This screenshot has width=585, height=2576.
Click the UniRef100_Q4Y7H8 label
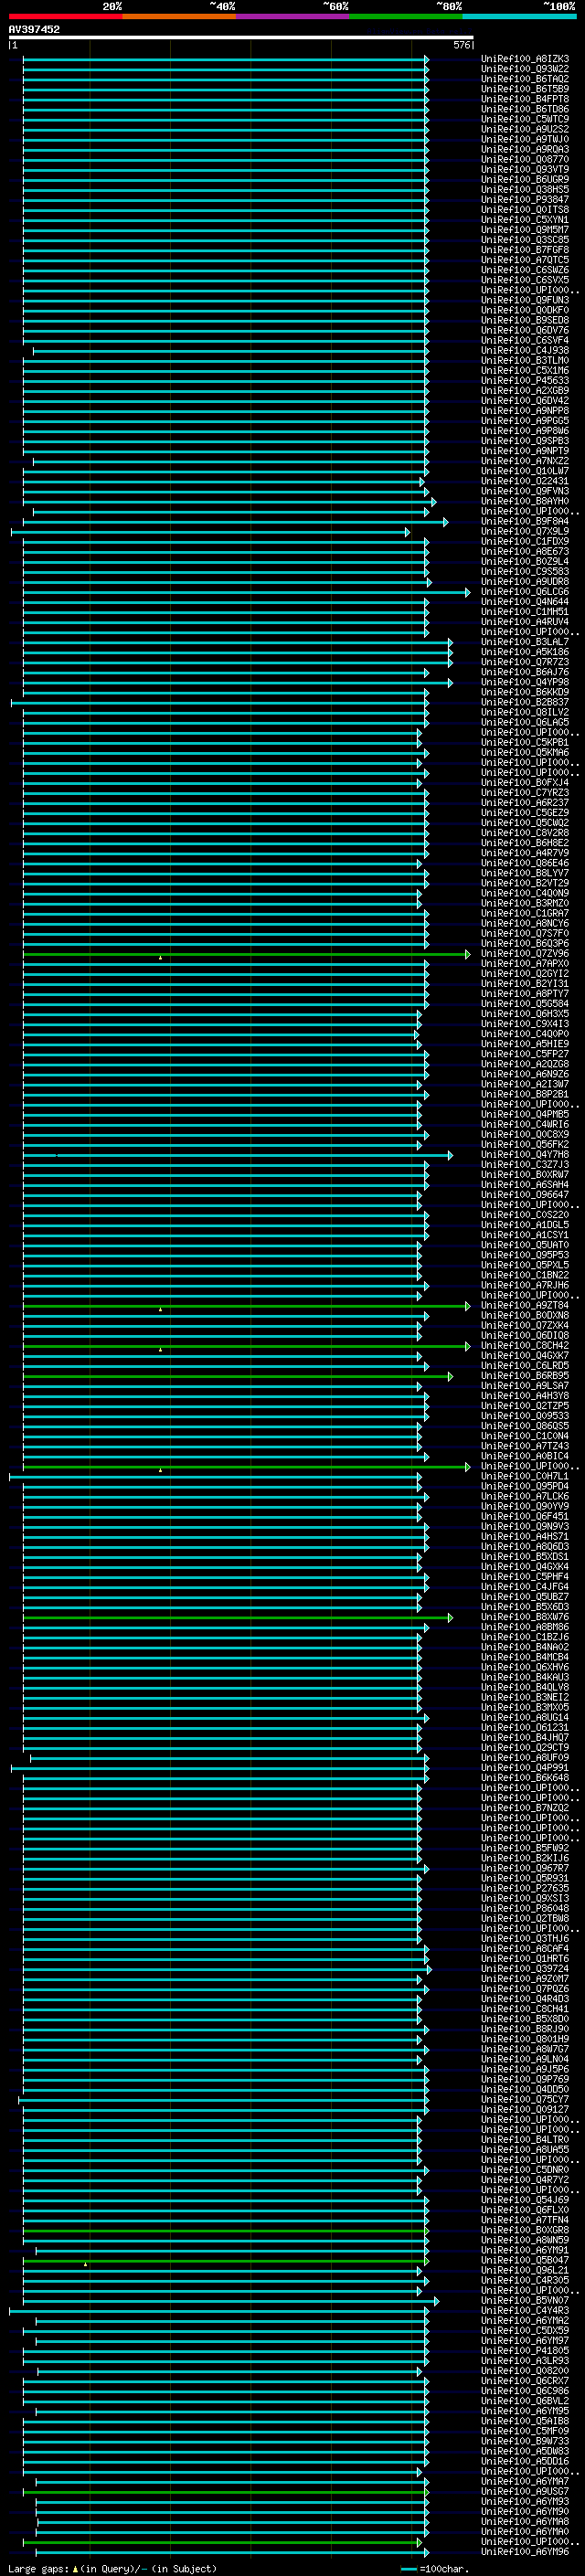pyautogui.click(x=524, y=1154)
